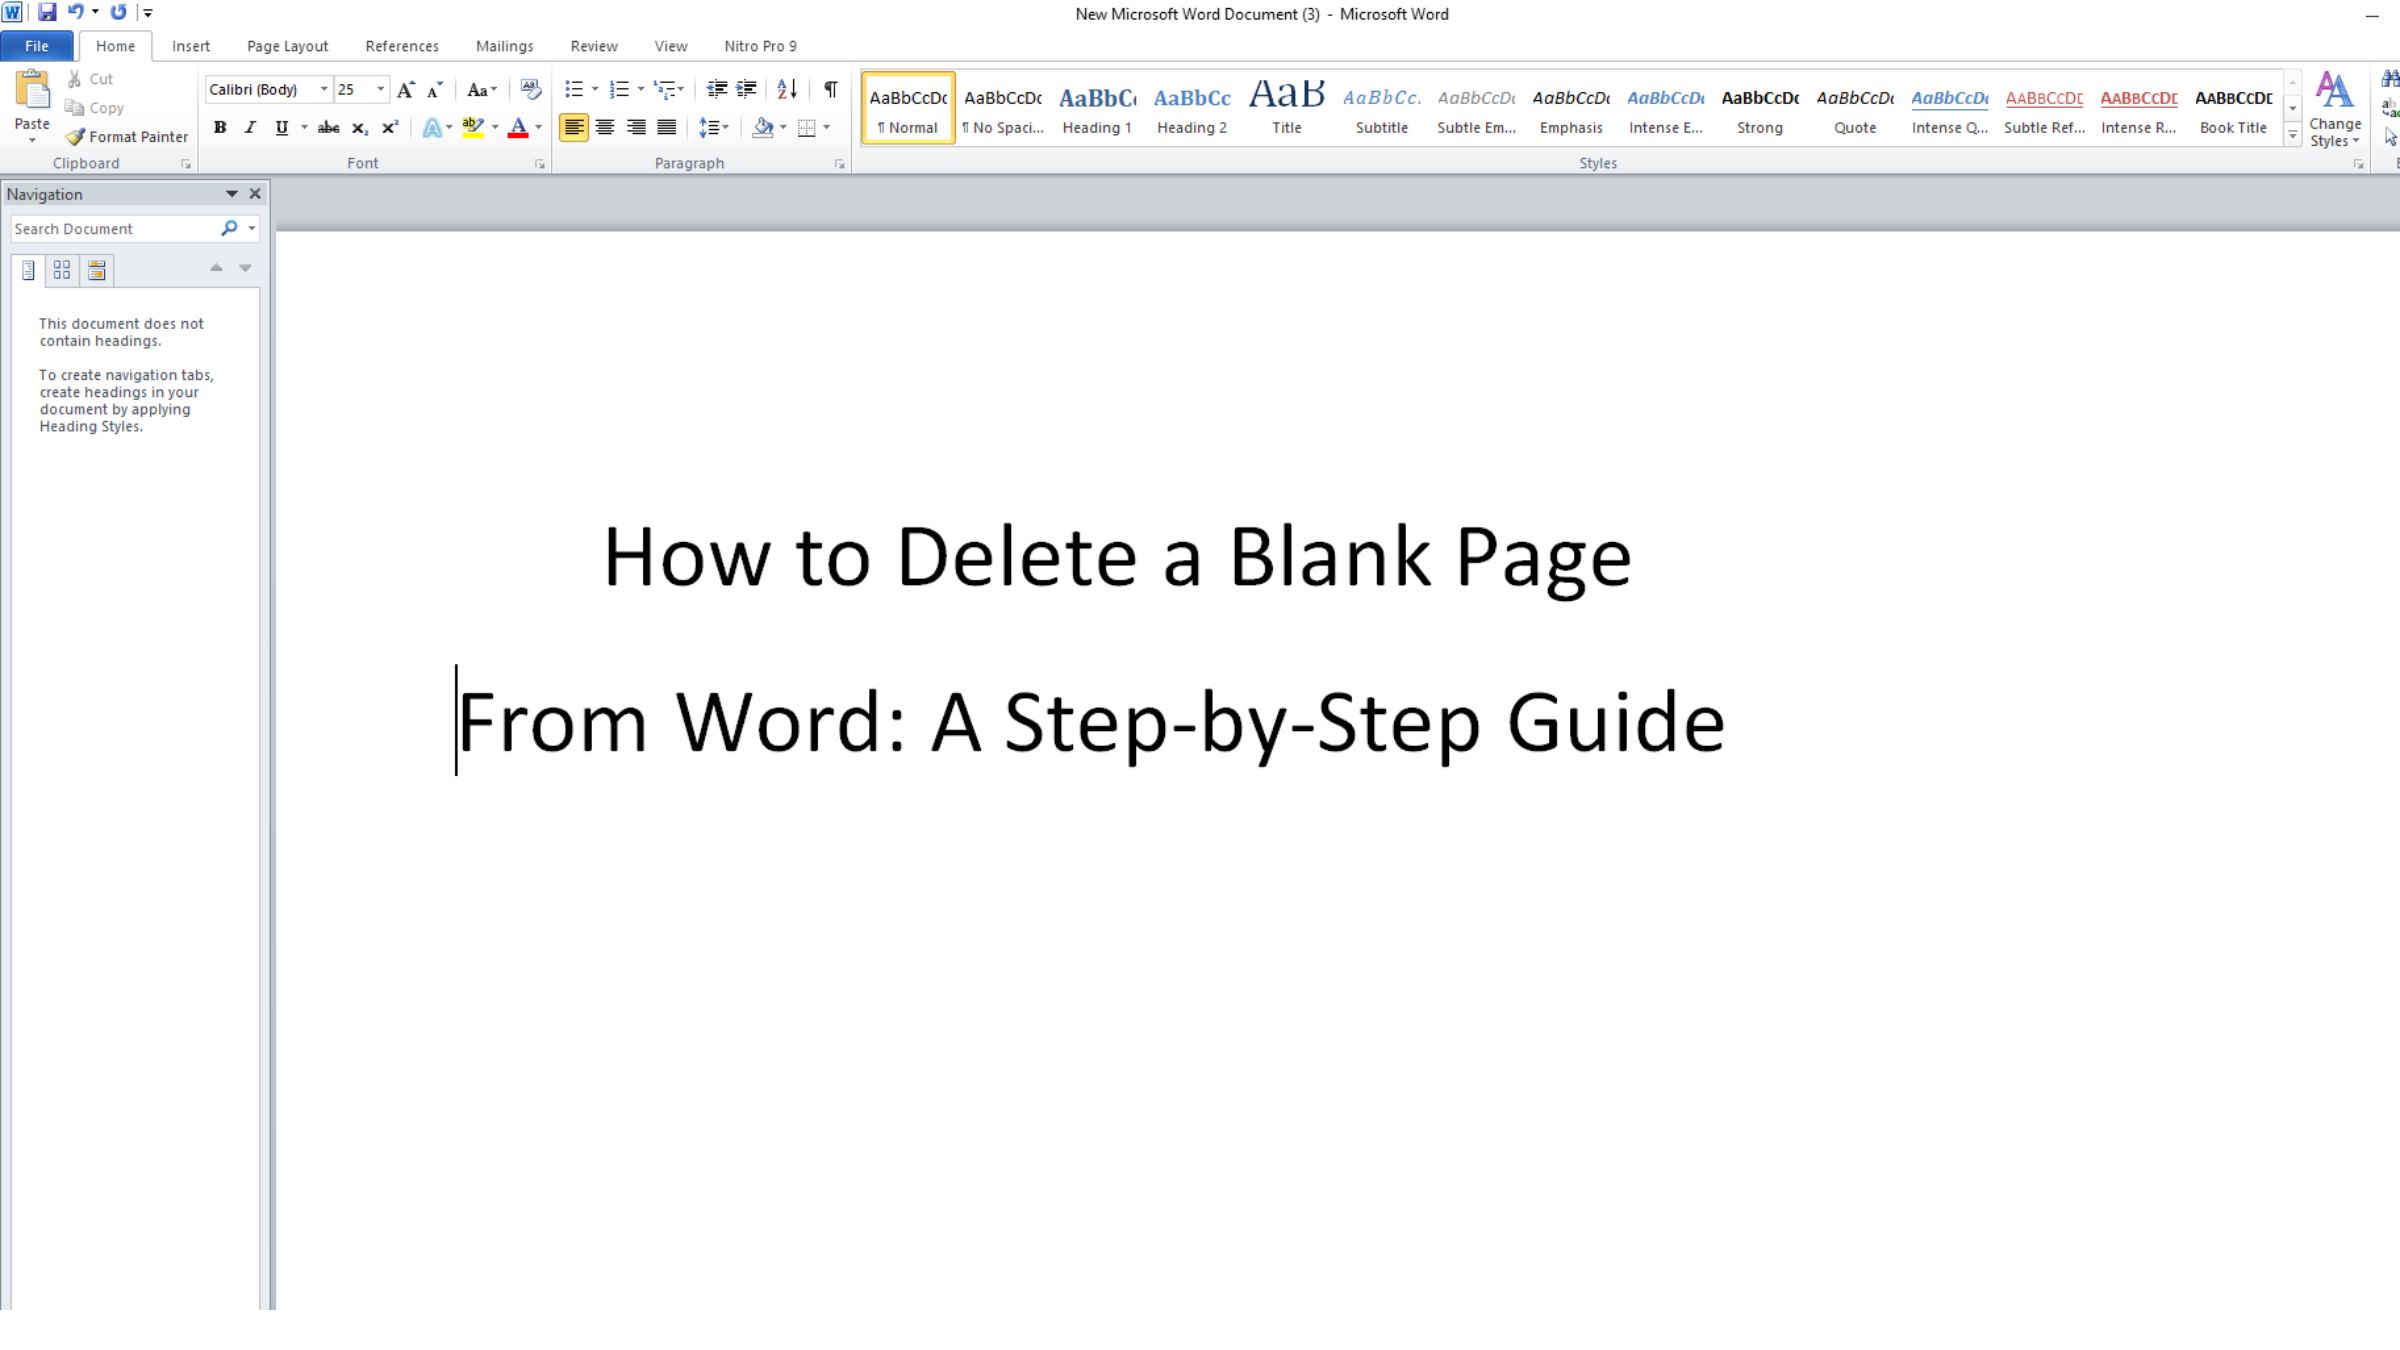The height and width of the screenshot is (1350, 2400).
Task: Apply the Title style
Action: tap(1287, 108)
